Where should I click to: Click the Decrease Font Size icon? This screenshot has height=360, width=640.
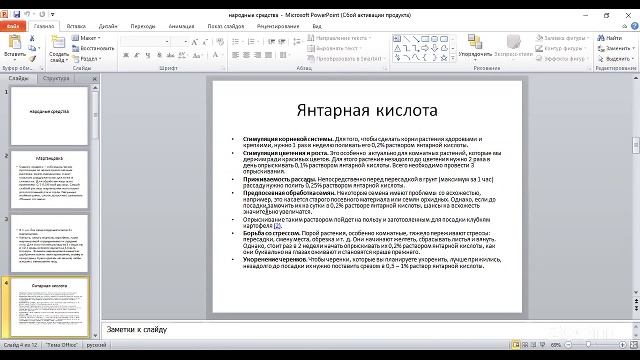[x=205, y=42]
